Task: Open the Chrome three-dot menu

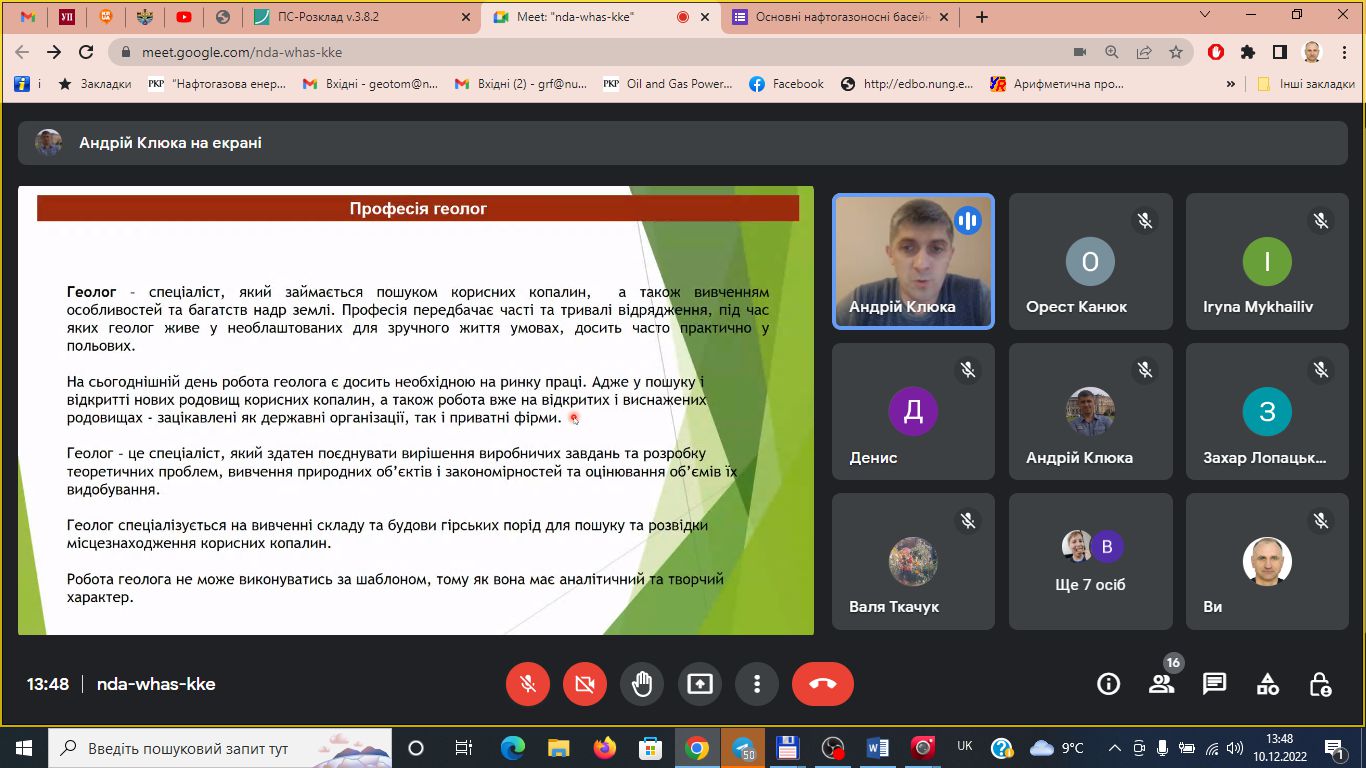Action: (1344, 52)
